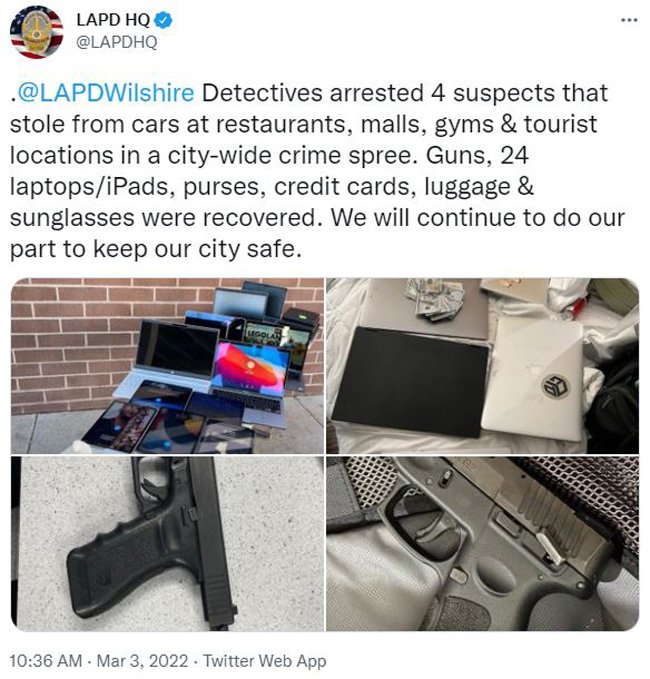The image size is (650, 679).
Task: Open the @LAPDWilshire mention link
Action: click(106, 93)
